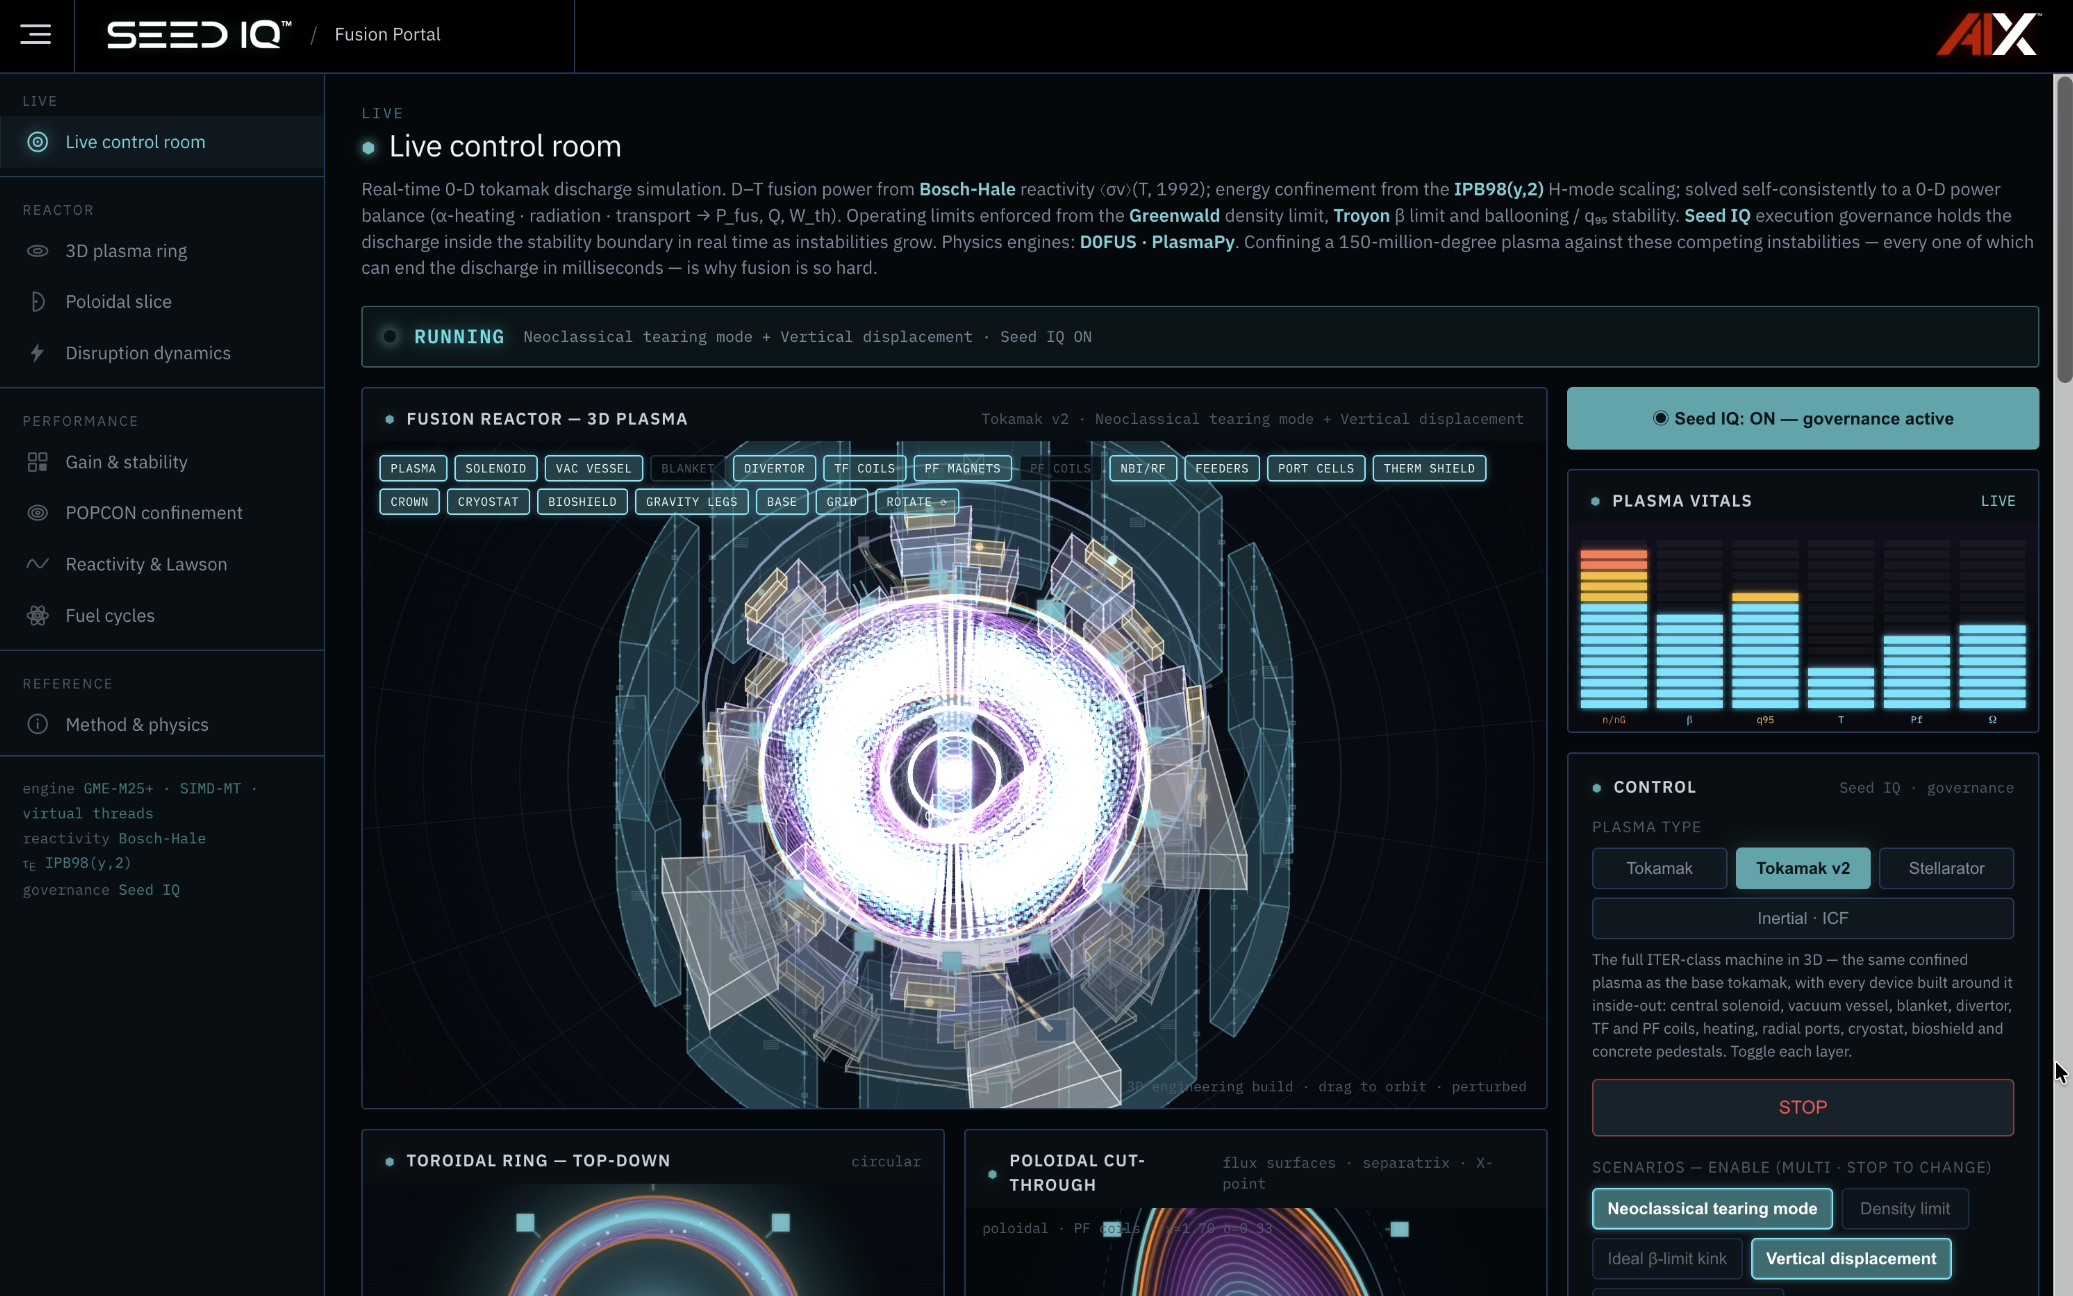Select the Tokamak plasma type

point(1659,868)
